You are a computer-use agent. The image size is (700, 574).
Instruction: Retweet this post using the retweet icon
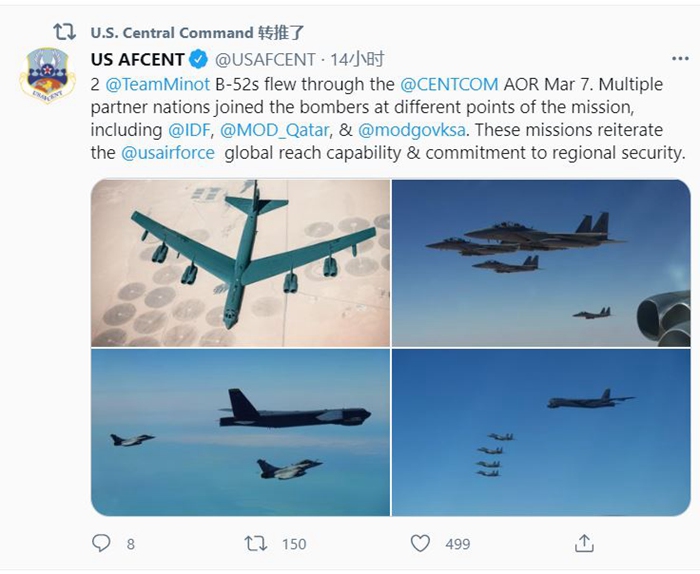(257, 543)
